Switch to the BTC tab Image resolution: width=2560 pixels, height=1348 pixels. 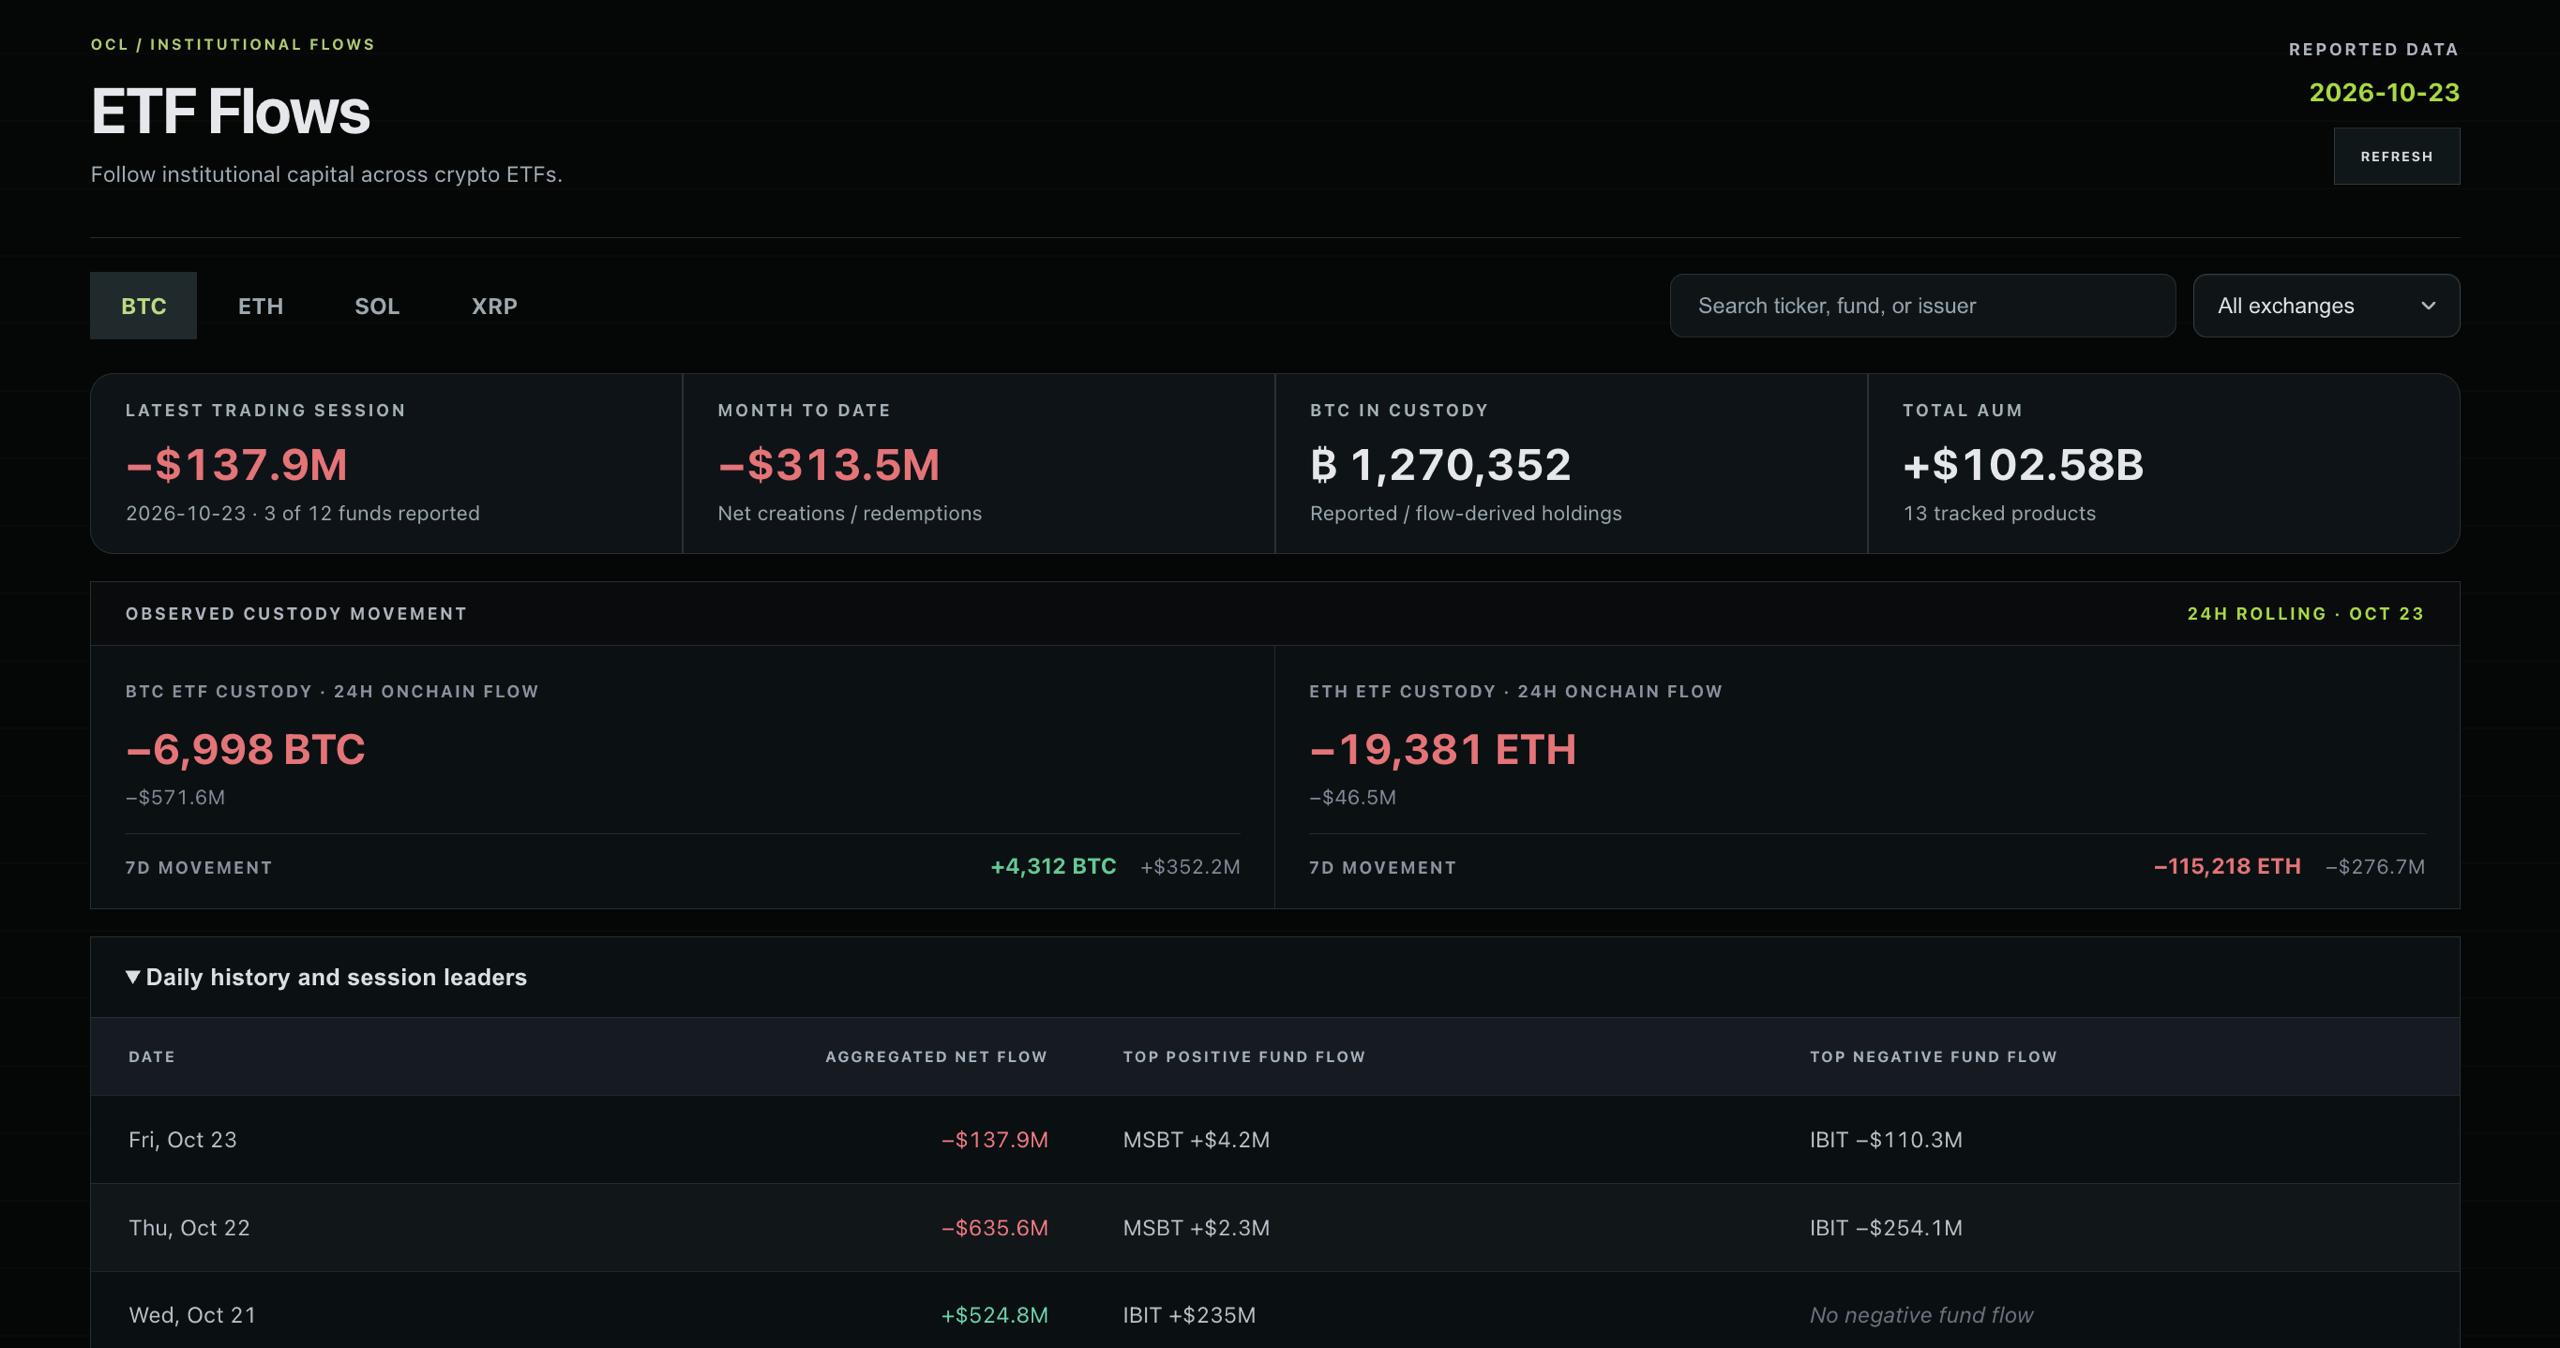coord(143,306)
